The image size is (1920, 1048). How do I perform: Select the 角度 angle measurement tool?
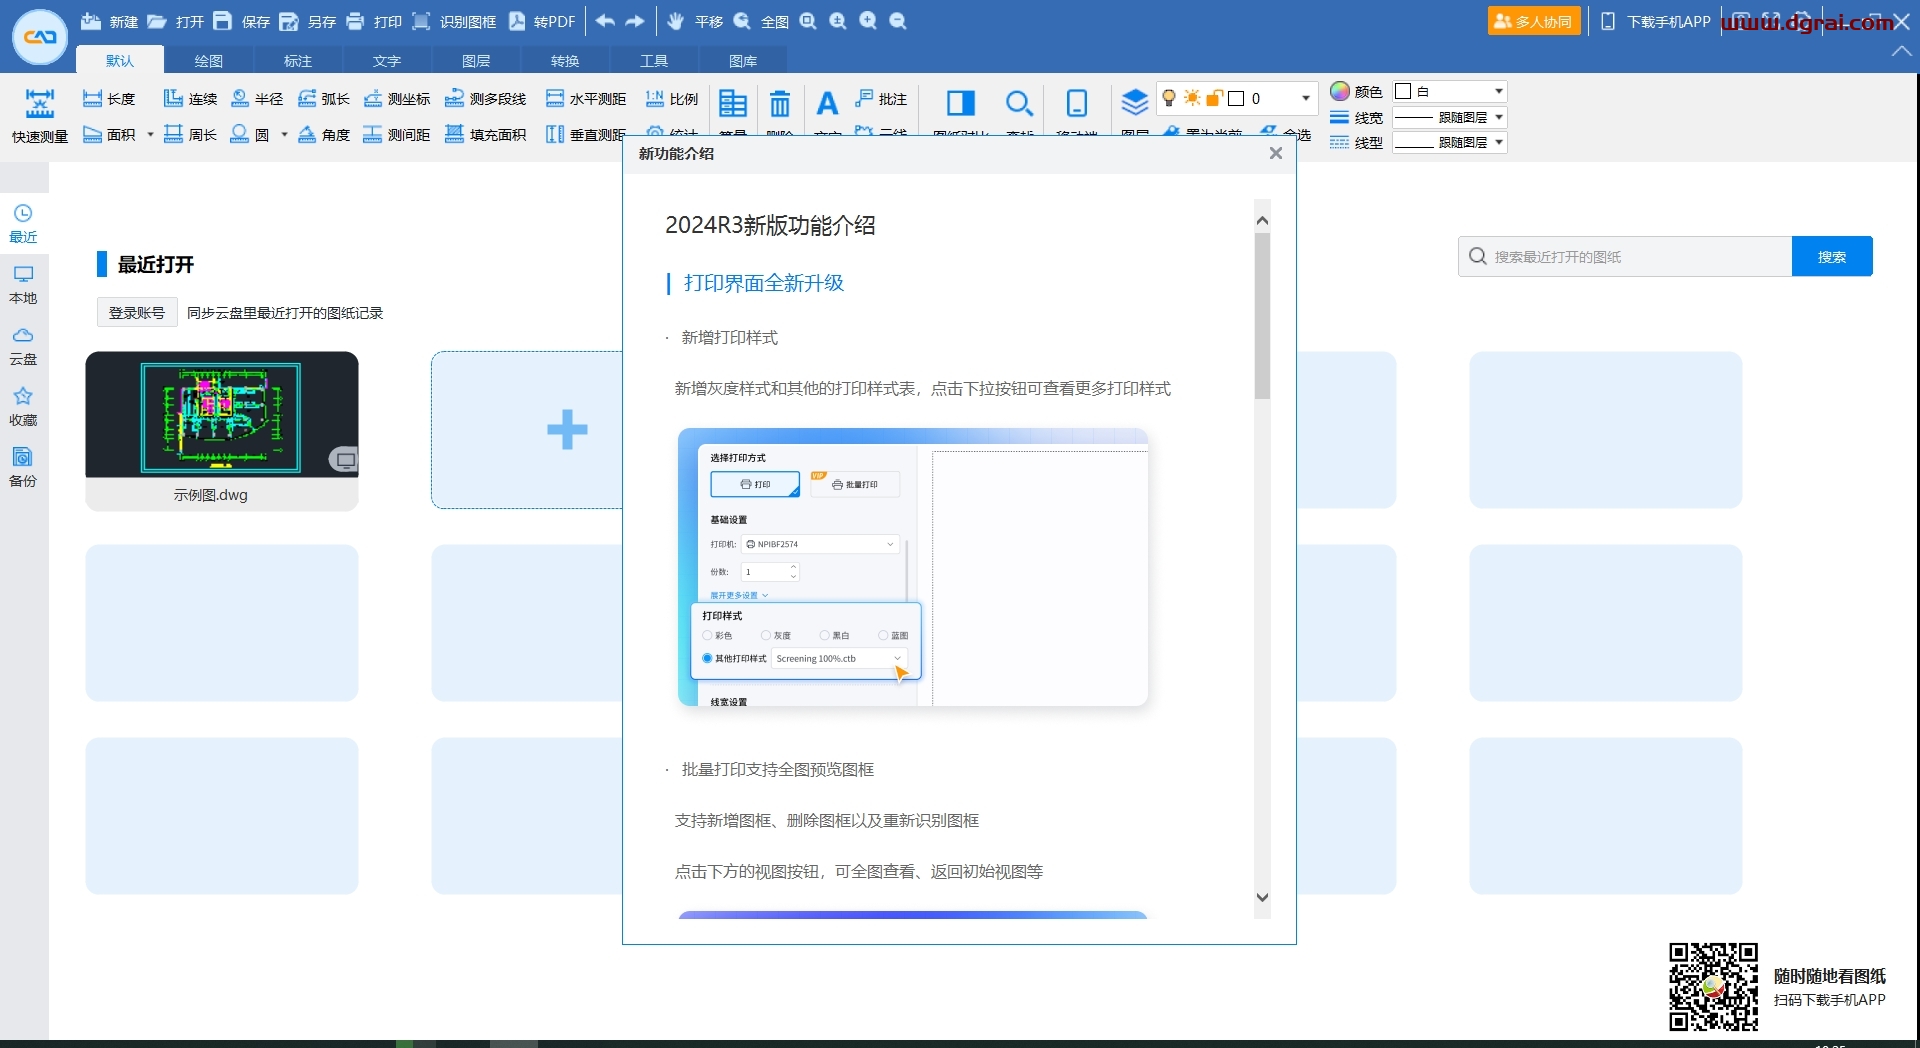tap(324, 134)
